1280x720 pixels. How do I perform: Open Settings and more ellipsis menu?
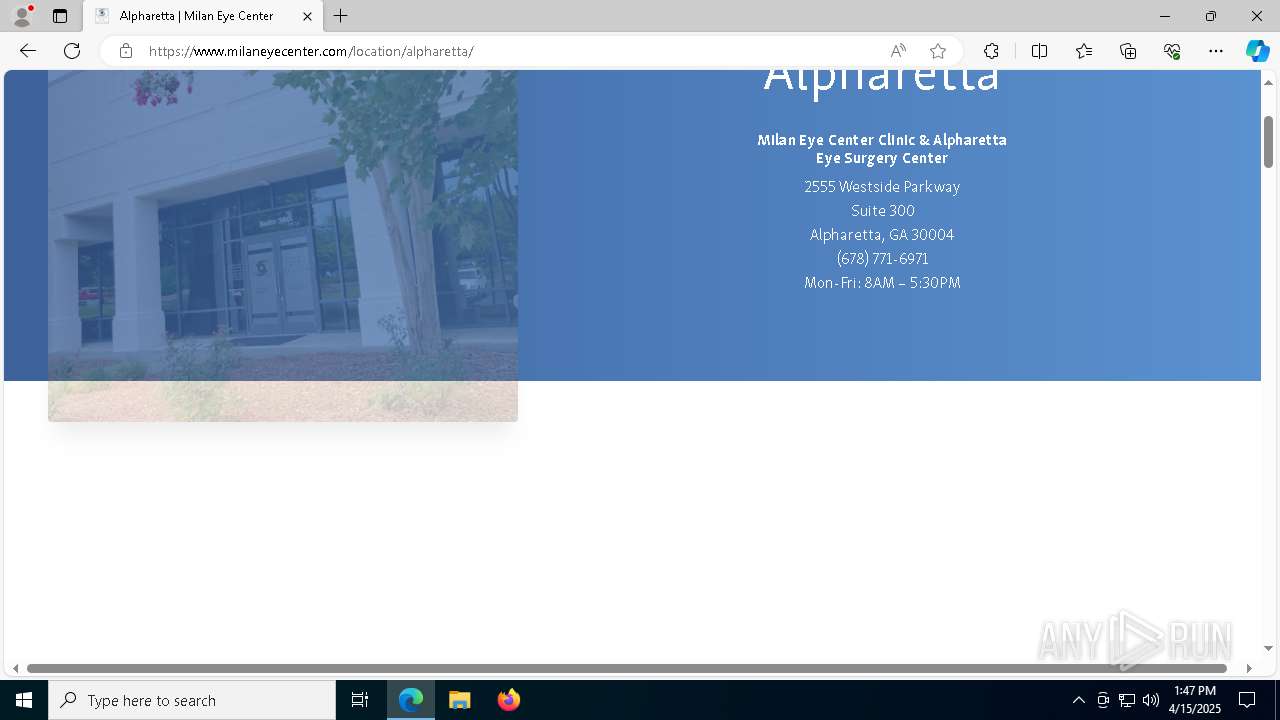click(x=1216, y=51)
